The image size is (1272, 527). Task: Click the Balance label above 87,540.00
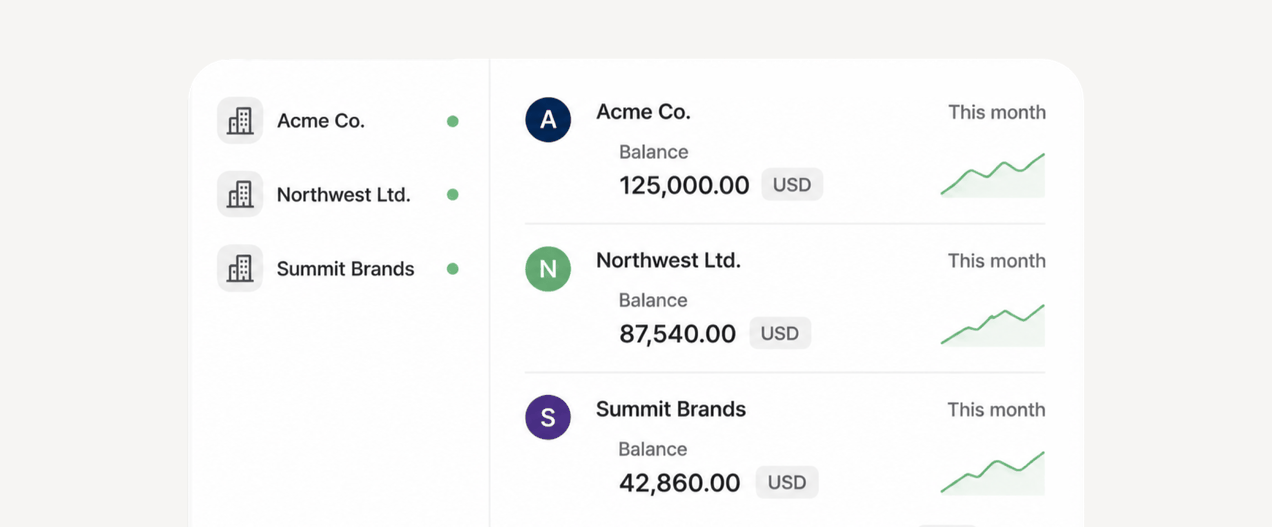click(653, 300)
